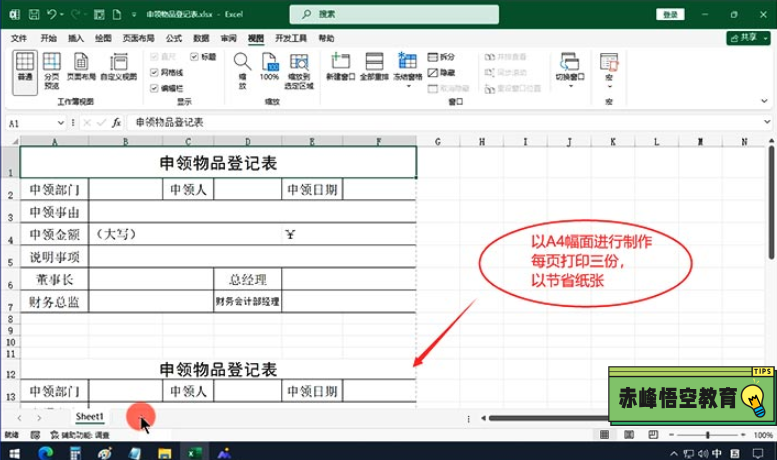
Task: Click 新建窗口 new window icon
Action: click(340, 67)
